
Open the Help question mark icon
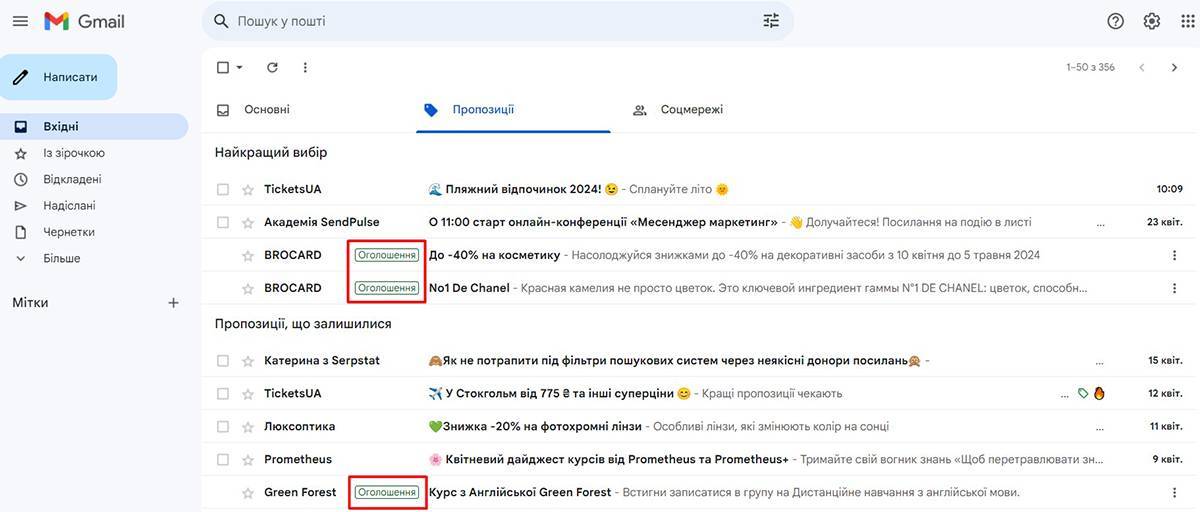click(x=1116, y=21)
